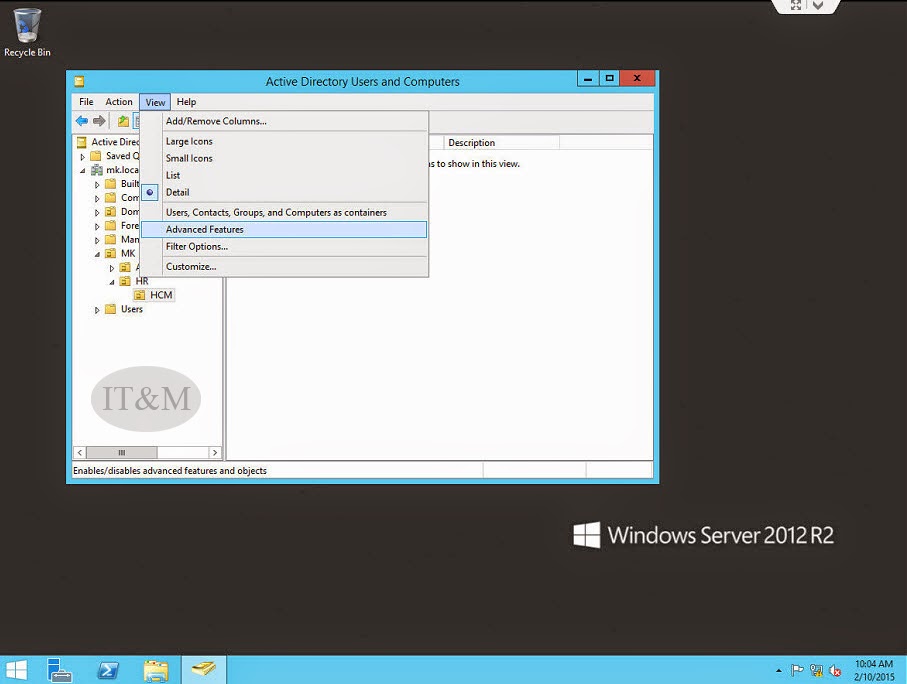Launch Windows PowerShell from the taskbar
This screenshot has width=907, height=684.
tap(107, 670)
